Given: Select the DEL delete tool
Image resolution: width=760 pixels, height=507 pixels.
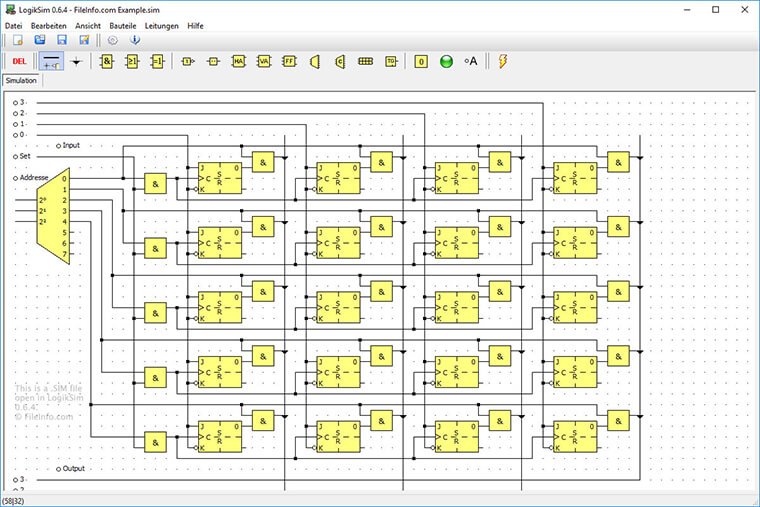Looking at the screenshot, I should click(x=20, y=61).
